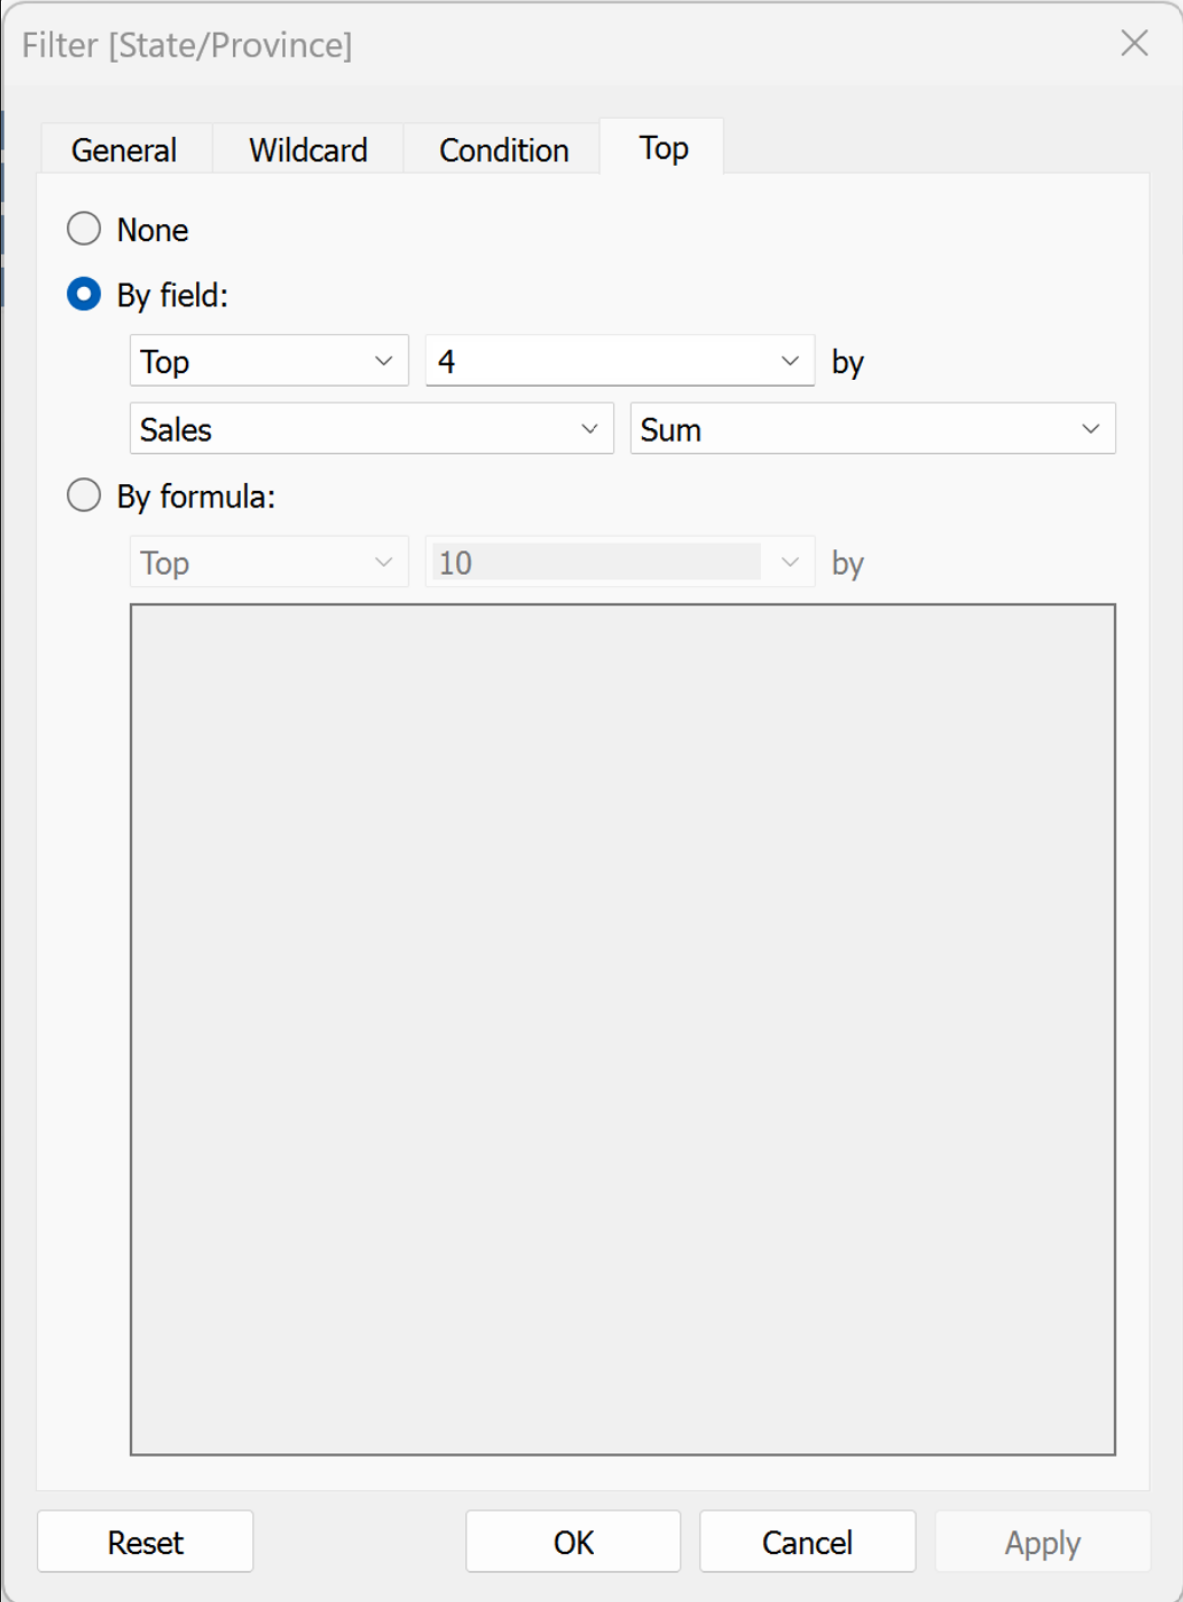Screen dimensions: 1183x1602
Task: Click the Cancel button
Action: coord(807,1542)
